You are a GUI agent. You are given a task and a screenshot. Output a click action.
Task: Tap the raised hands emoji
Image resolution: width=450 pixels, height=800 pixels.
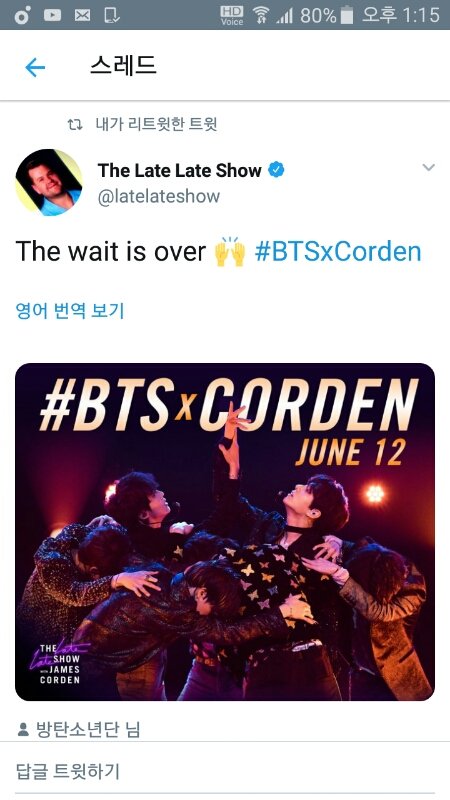point(230,252)
